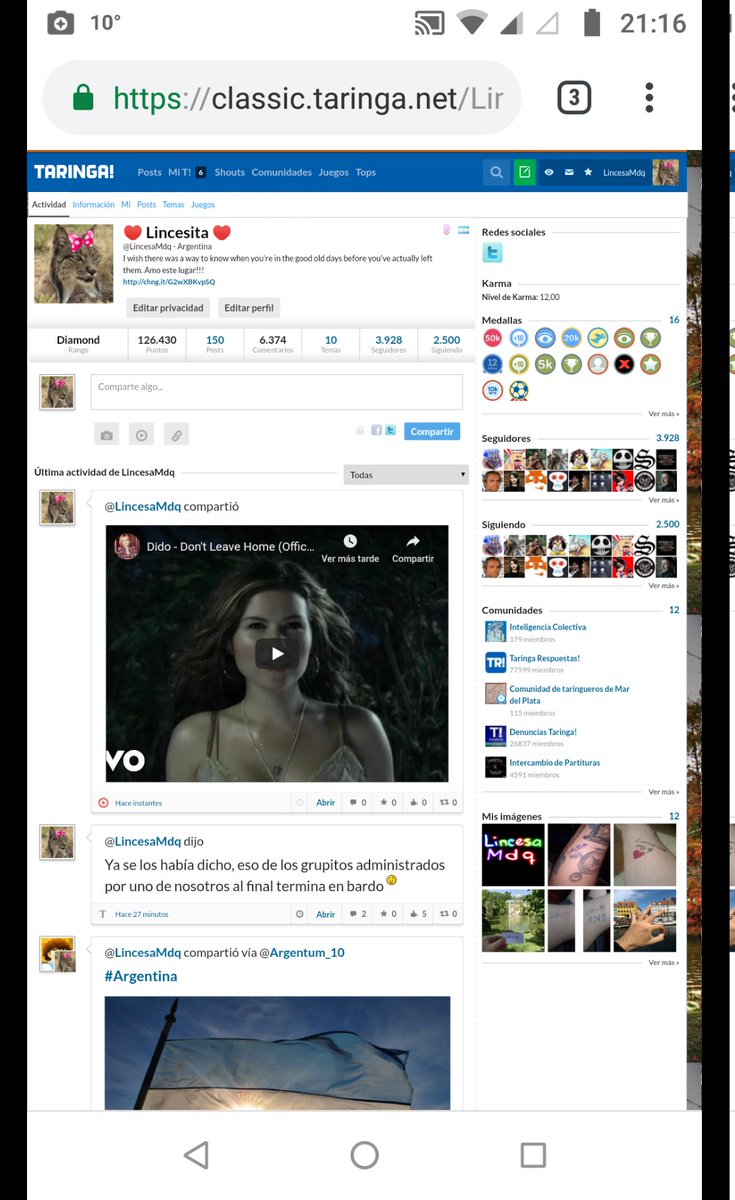Screen dimensions: 735x1200
Task: Open Comunidades in top navigation
Action: [282, 172]
